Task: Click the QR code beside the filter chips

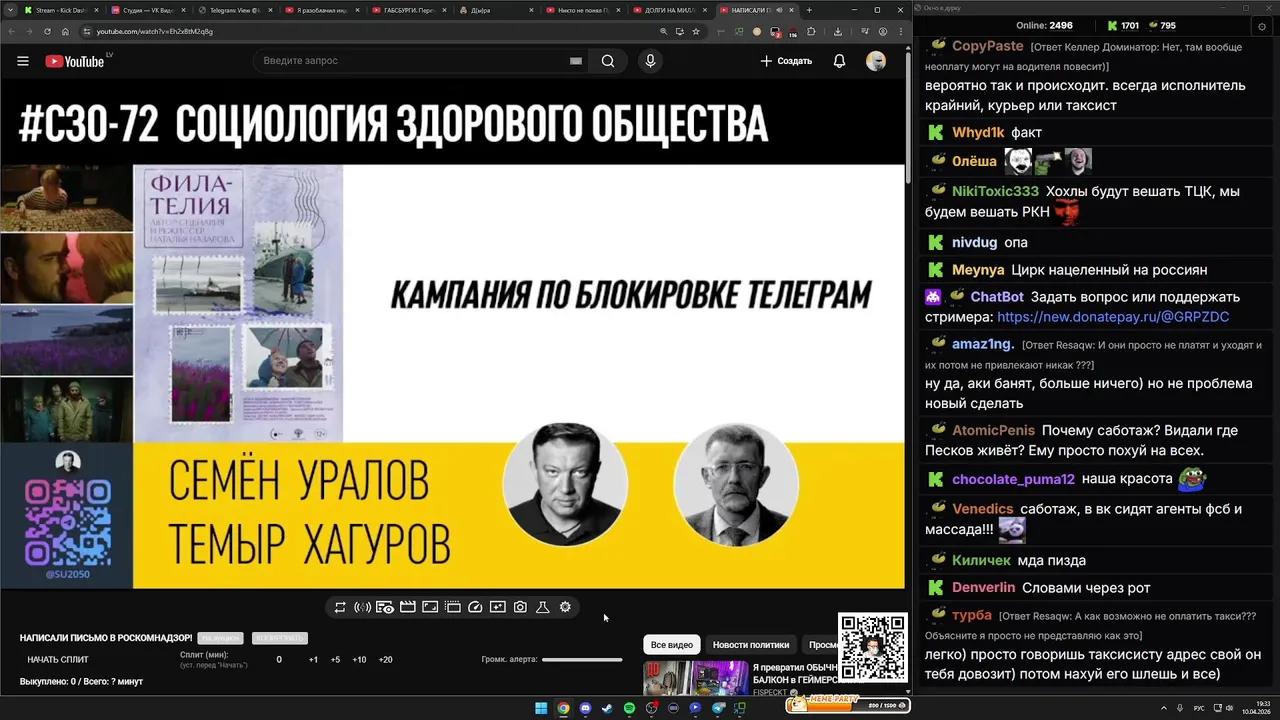Action: (872, 647)
